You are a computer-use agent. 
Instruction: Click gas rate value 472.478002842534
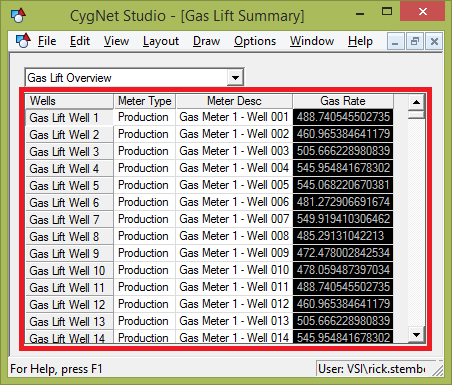(x=343, y=253)
